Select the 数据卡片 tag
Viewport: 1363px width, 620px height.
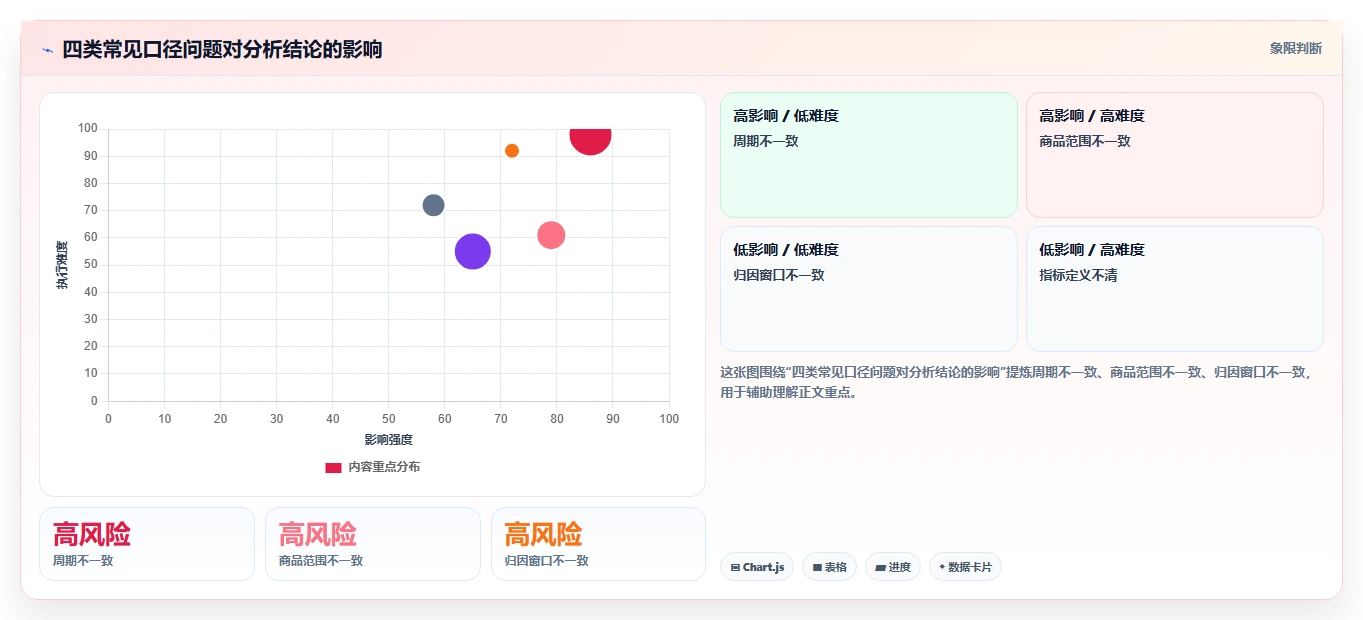pyautogui.click(x=965, y=567)
